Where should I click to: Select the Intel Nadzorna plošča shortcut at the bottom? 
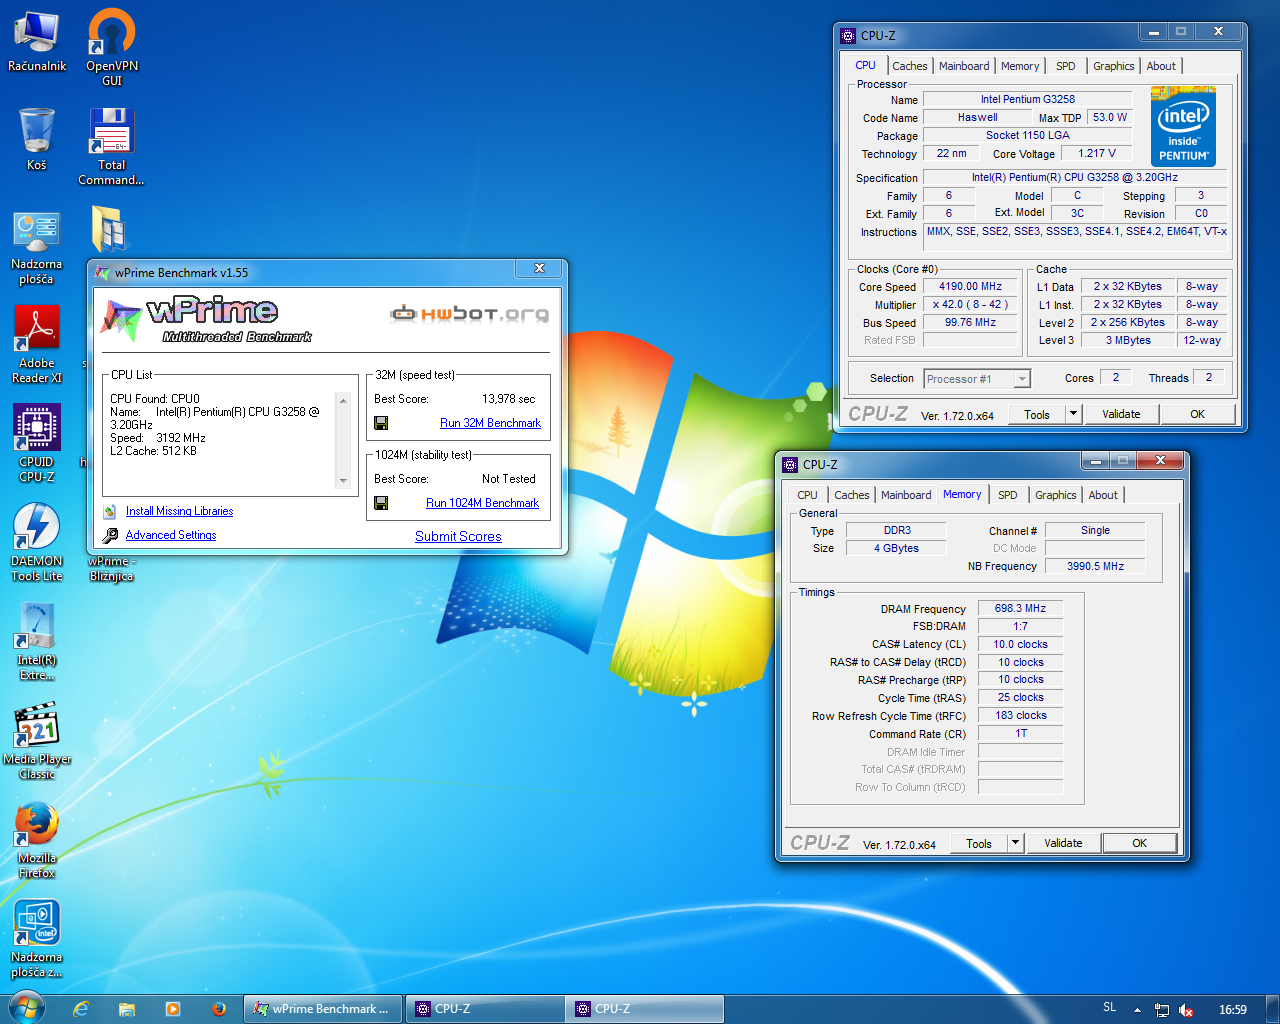(x=37, y=939)
